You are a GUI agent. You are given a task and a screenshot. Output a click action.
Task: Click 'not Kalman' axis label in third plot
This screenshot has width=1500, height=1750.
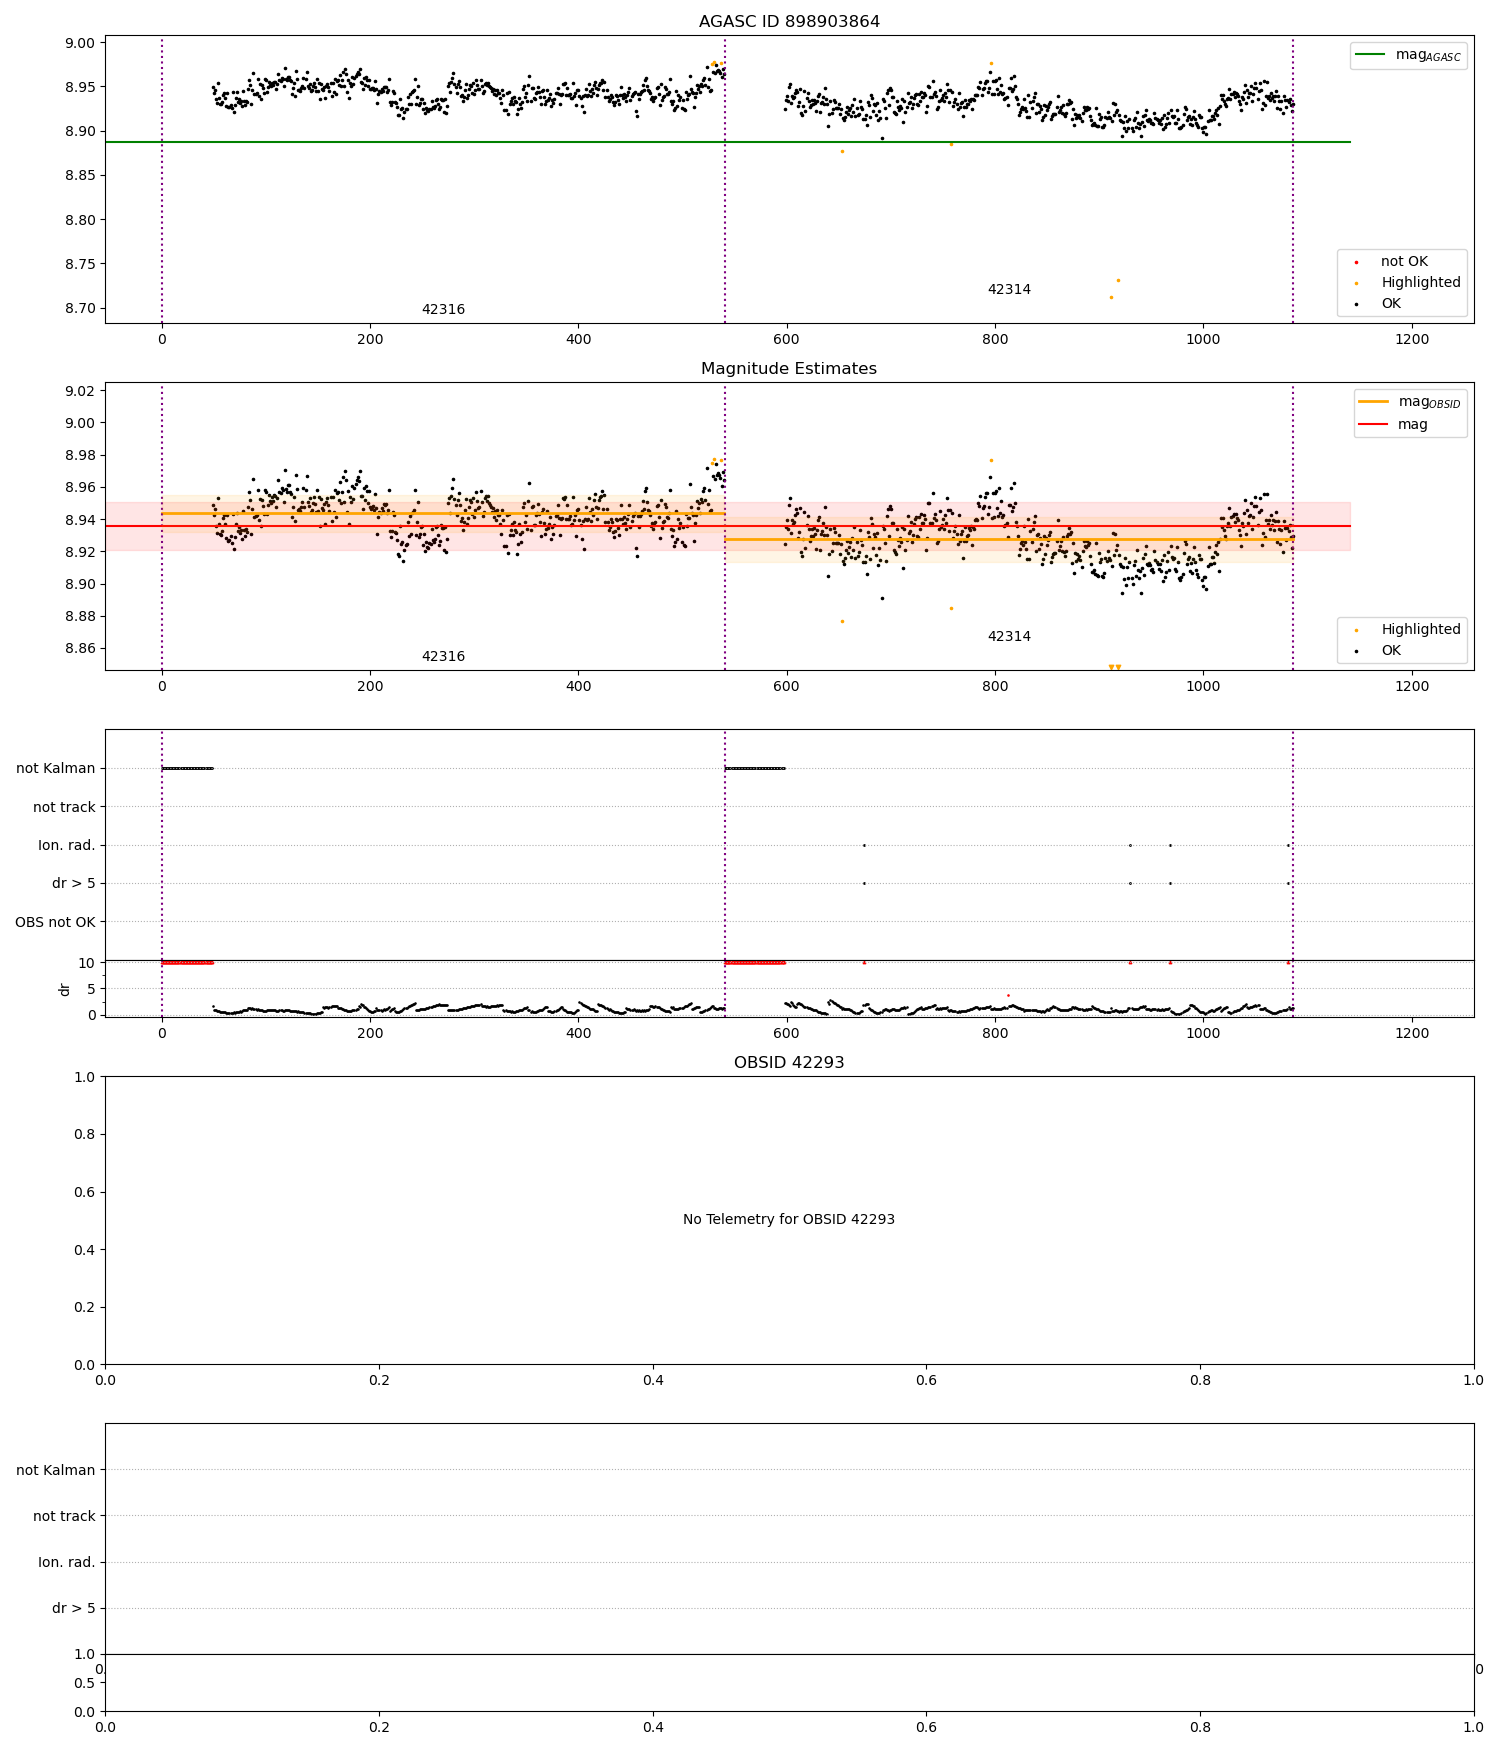(56, 769)
